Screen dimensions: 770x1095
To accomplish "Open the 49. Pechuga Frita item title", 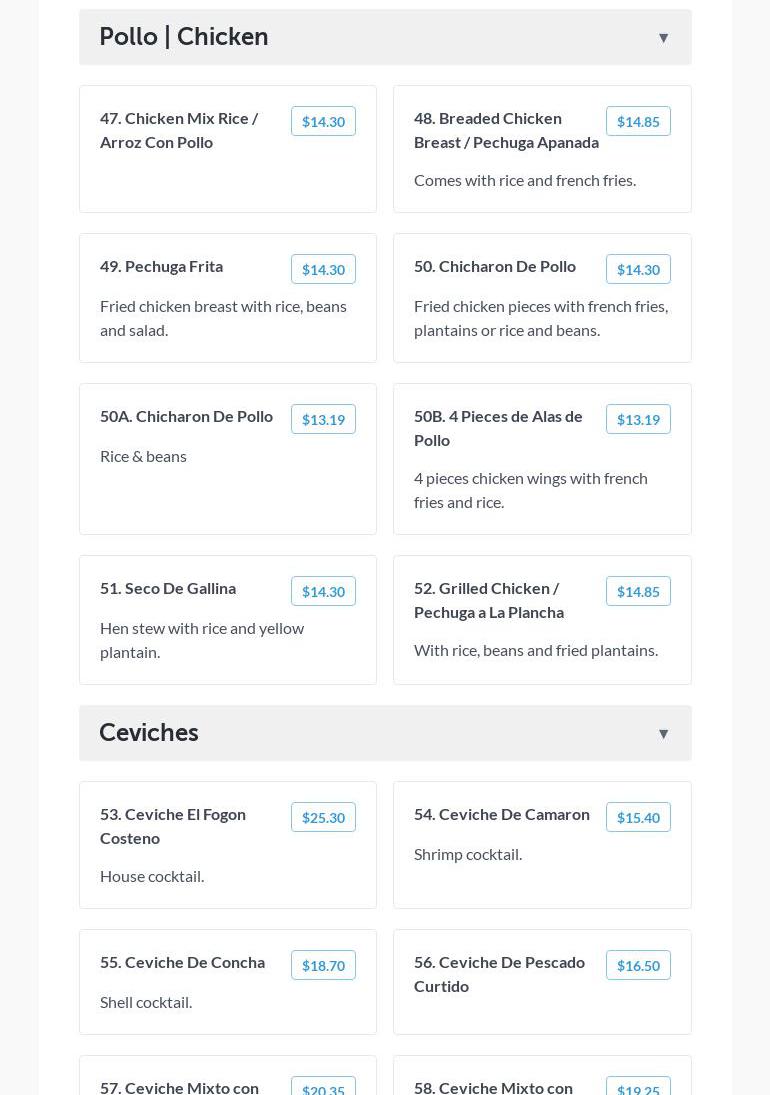I will [x=161, y=266].
